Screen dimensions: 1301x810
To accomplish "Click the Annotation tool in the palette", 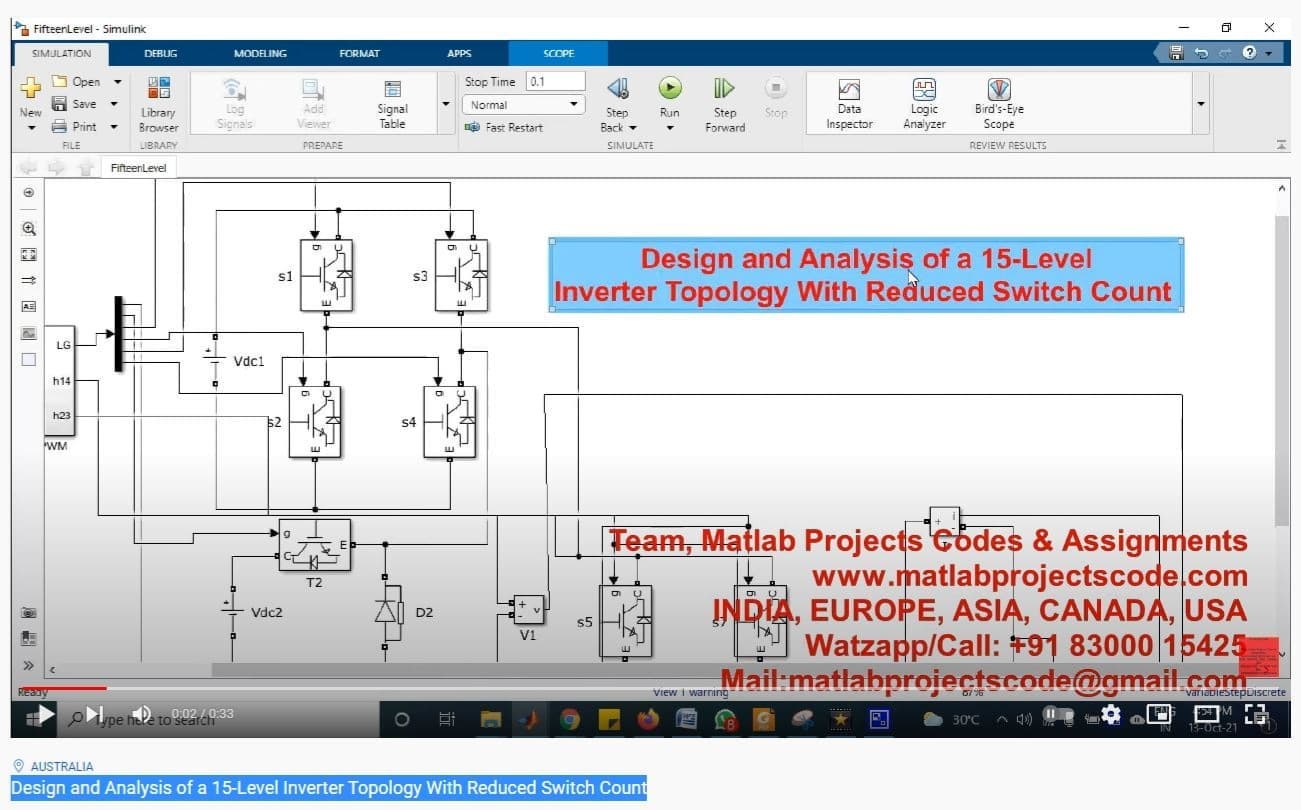I will (29, 306).
